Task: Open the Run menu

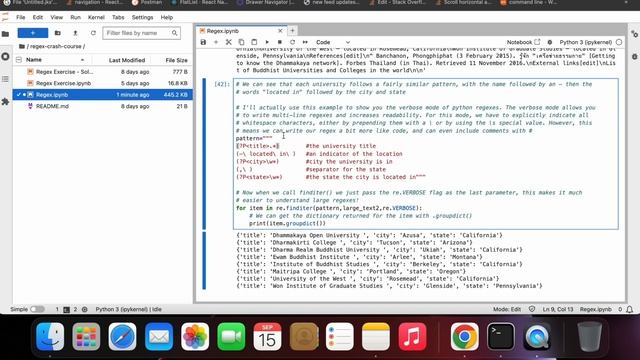Action: pyautogui.click(x=75, y=17)
